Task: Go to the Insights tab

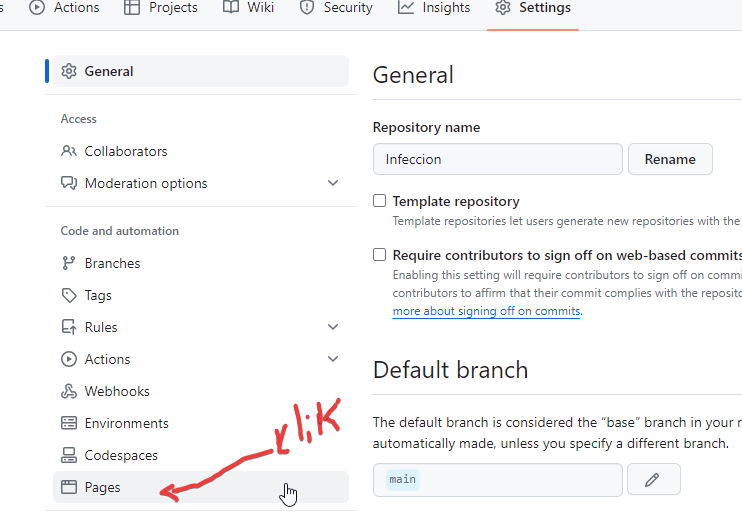Action: [x=434, y=8]
